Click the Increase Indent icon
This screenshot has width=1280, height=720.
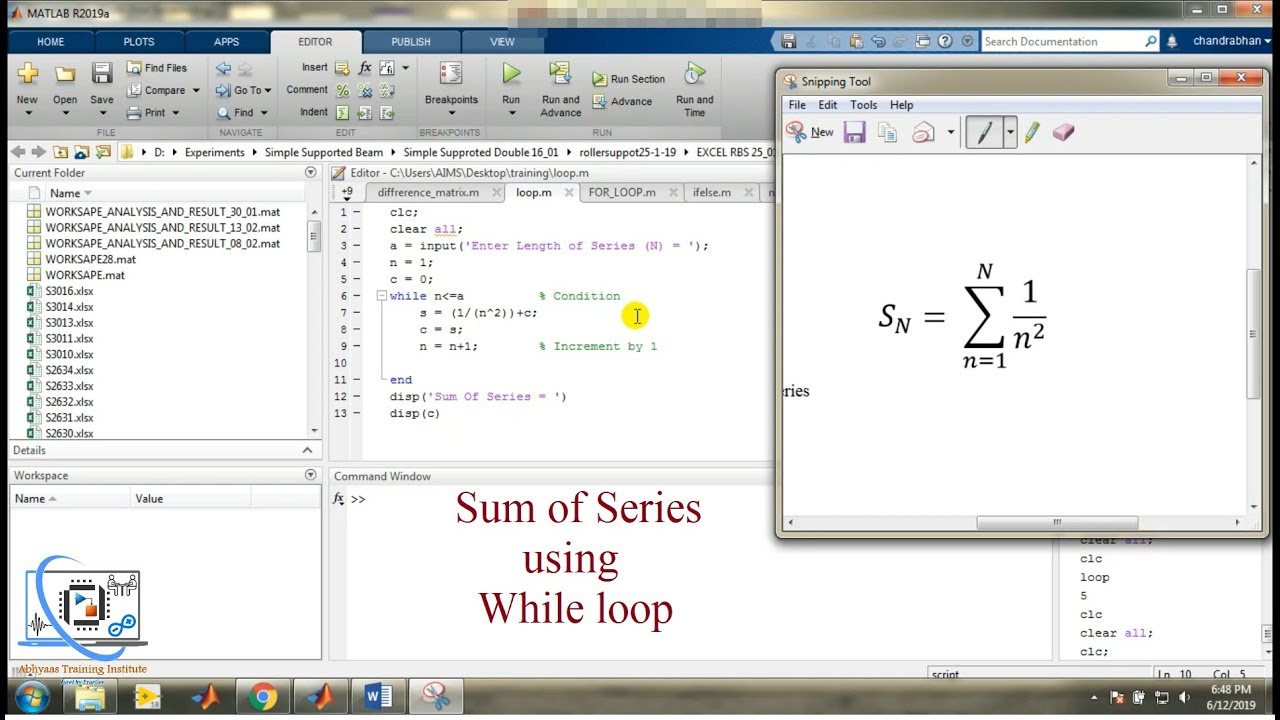(x=365, y=113)
